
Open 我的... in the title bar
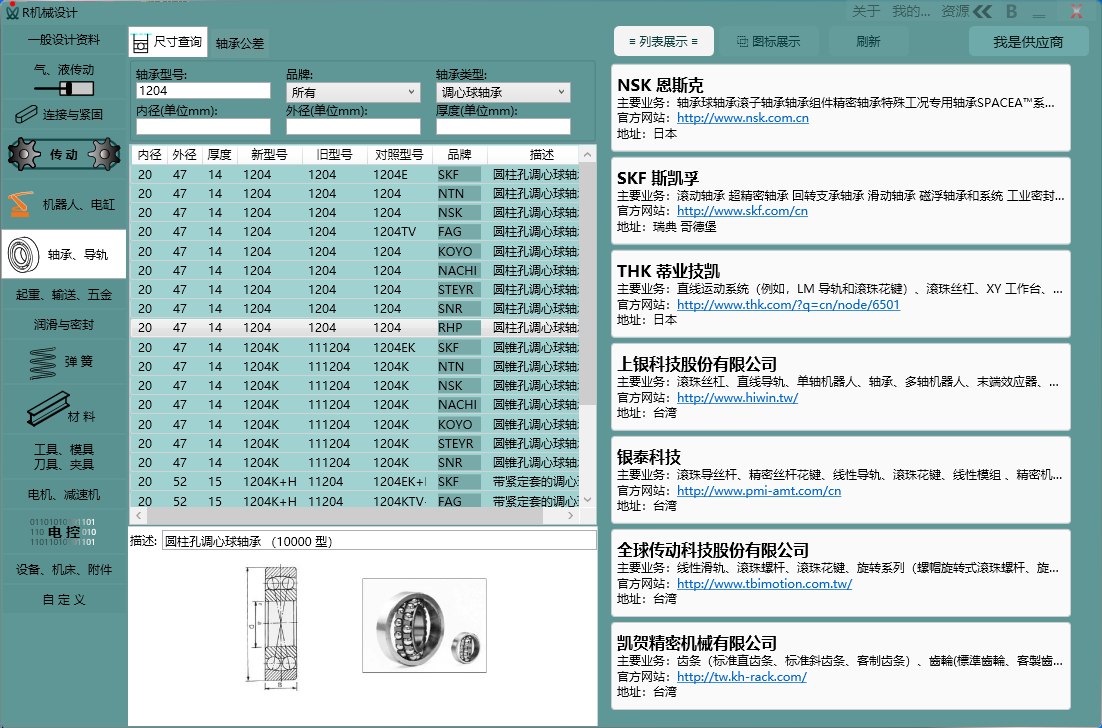coord(911,11)
